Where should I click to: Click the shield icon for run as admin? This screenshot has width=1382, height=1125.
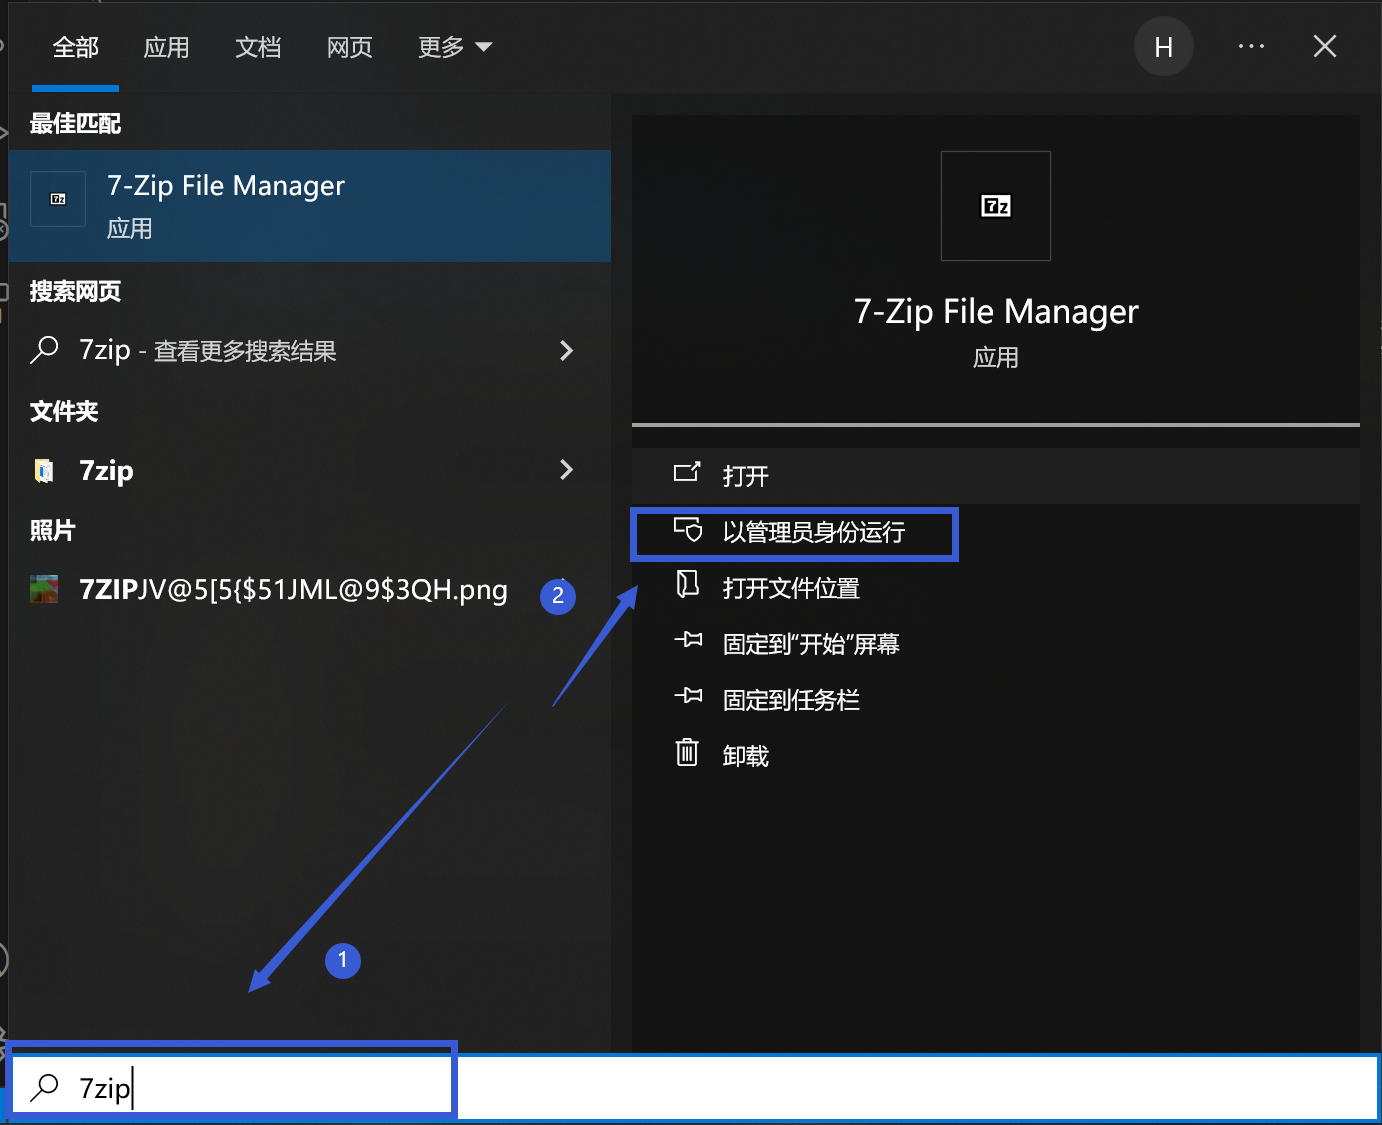[x=687, y=529]
